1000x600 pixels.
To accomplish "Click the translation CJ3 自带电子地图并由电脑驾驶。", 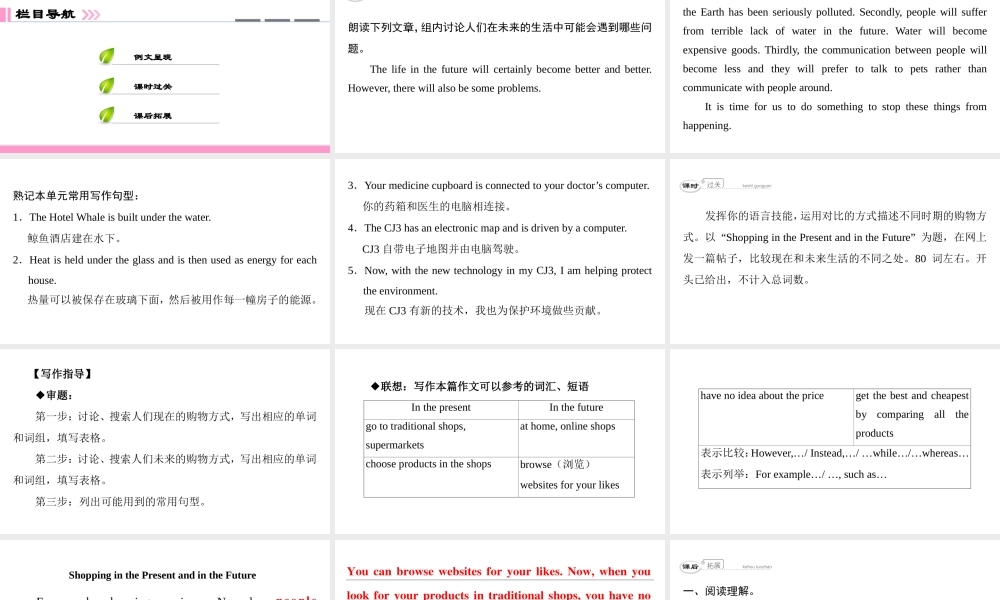I will pyautogui.click(x=443, y=249).
